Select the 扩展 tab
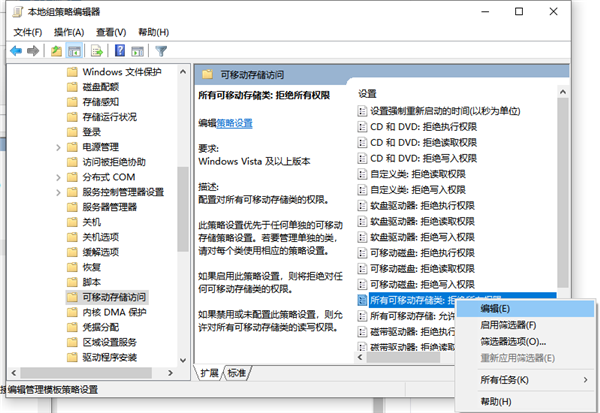Viewport: 600px width, 413px height. tap(209, 373)
